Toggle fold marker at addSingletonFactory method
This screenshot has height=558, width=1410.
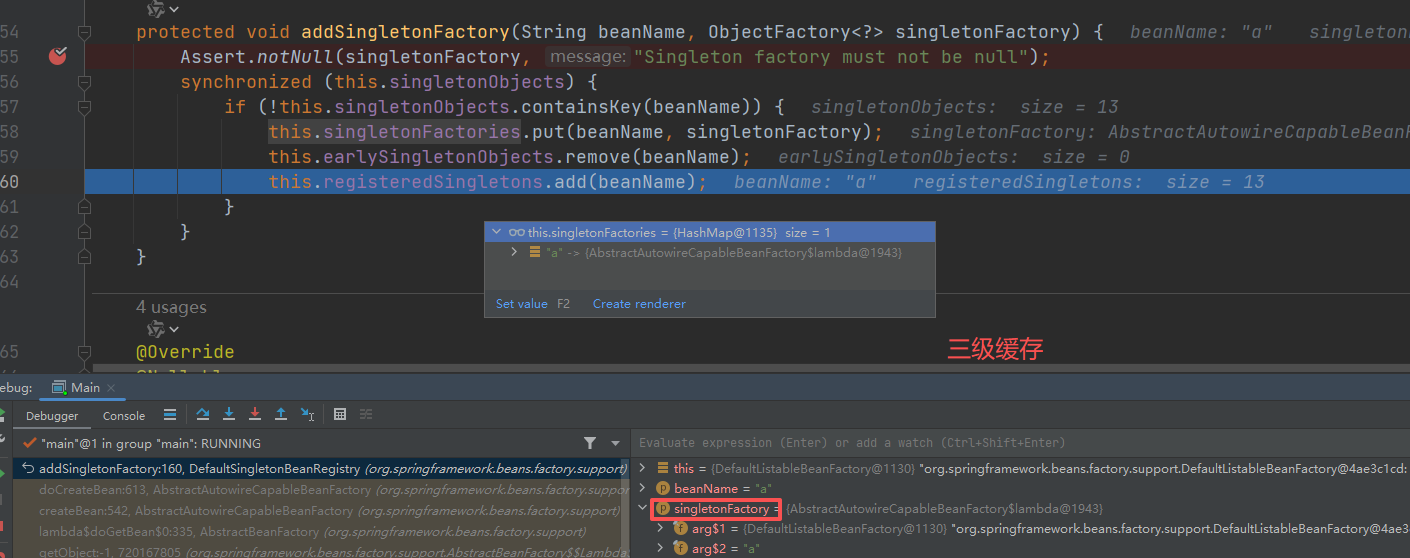tap(84, 32)
